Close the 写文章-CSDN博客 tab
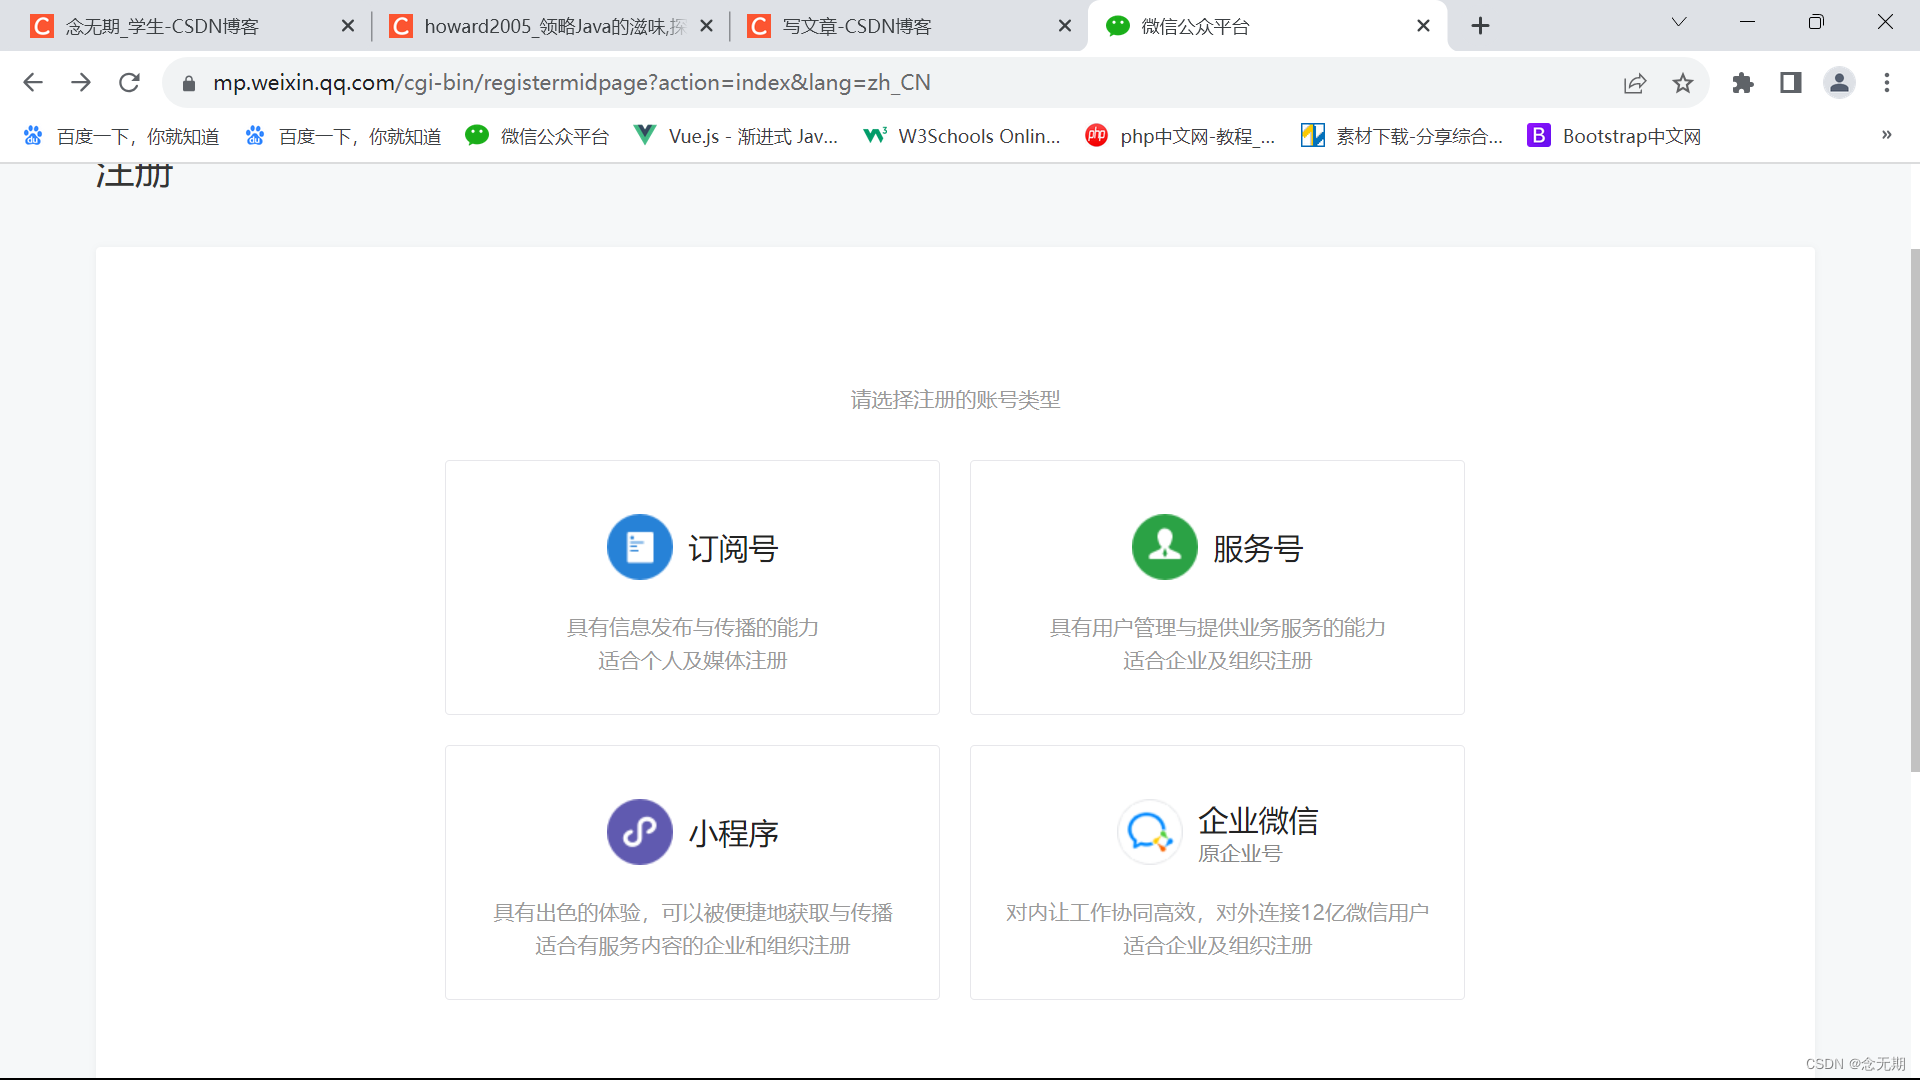1920x1080 pixels. [x=1065, y=26]
